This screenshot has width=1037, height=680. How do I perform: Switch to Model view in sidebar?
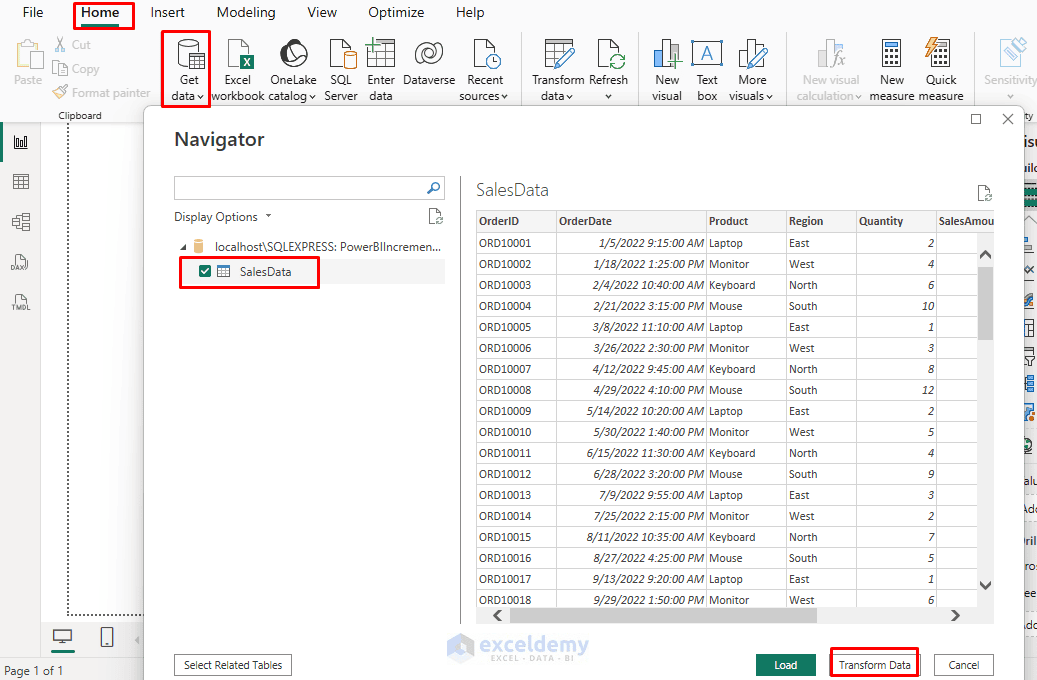click(x=21, y=222)
